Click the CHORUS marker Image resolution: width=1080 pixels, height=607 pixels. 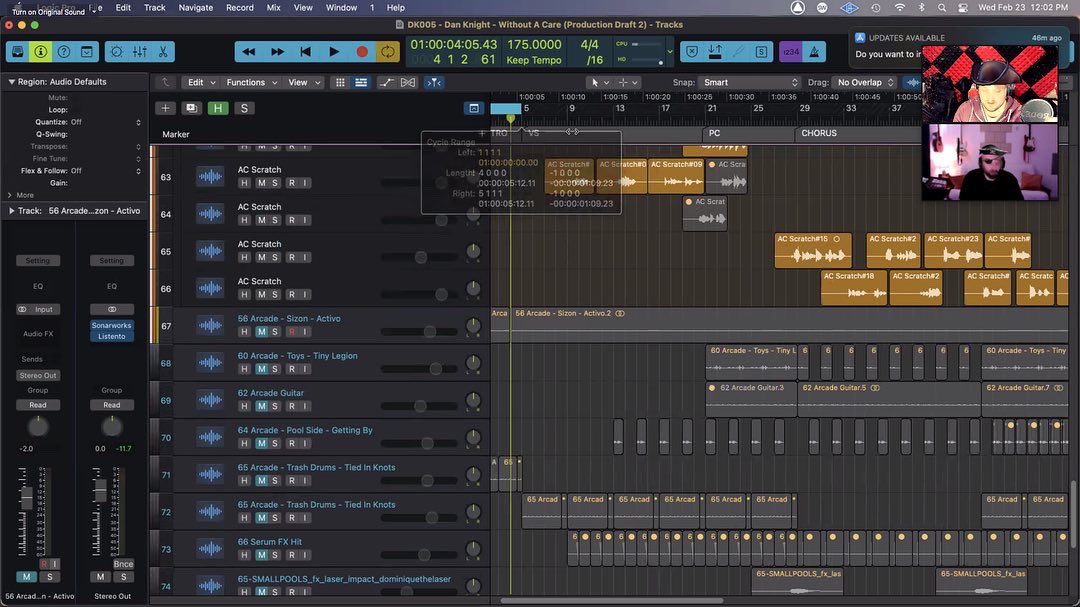click(x=819, y=133)
